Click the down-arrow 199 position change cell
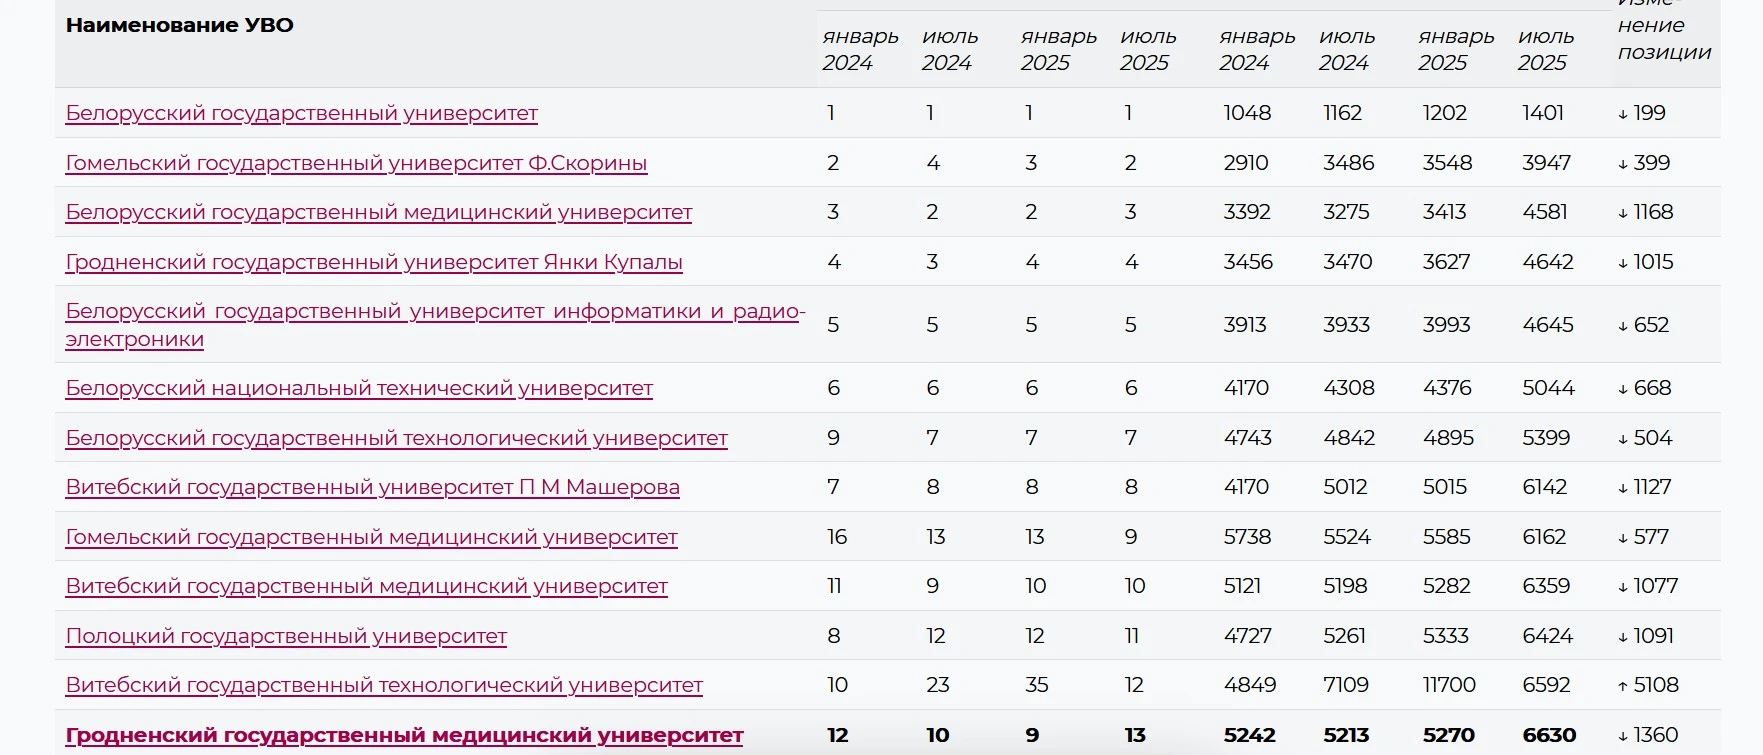Image resolution: width=1763 pixels, height=755 pixels. pos(1642,113)
